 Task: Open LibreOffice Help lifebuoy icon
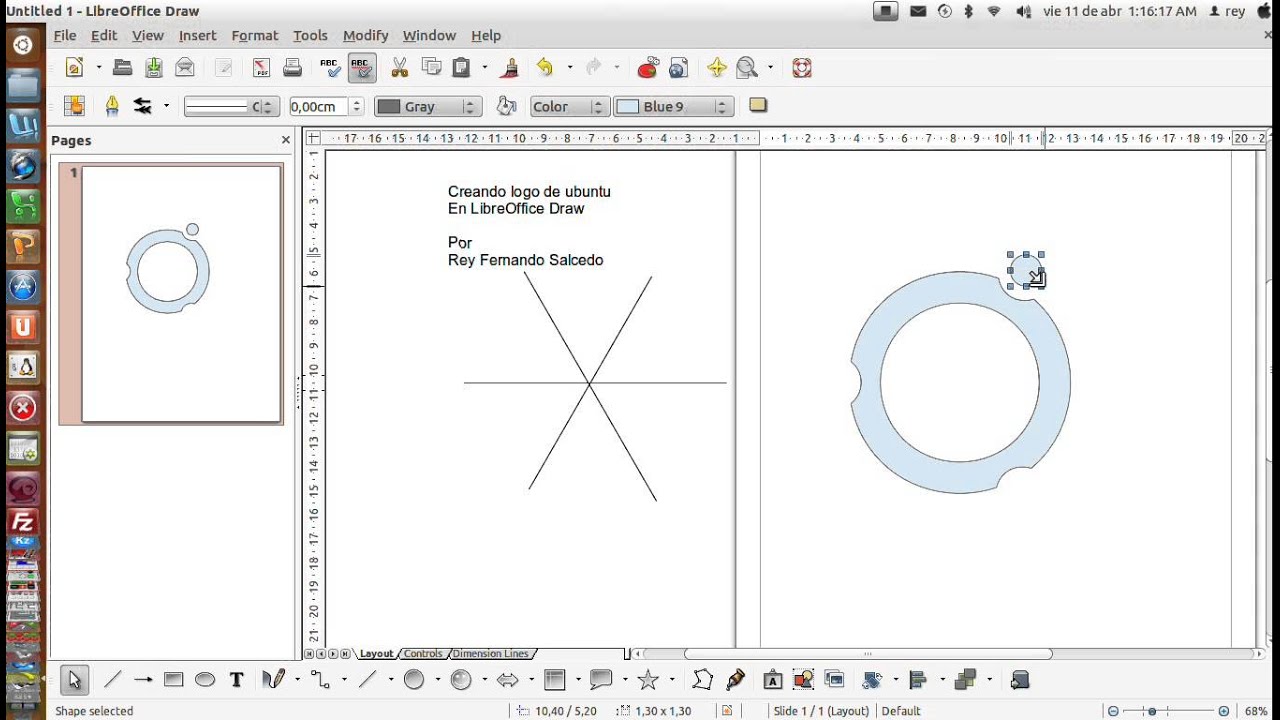point(801,68)
